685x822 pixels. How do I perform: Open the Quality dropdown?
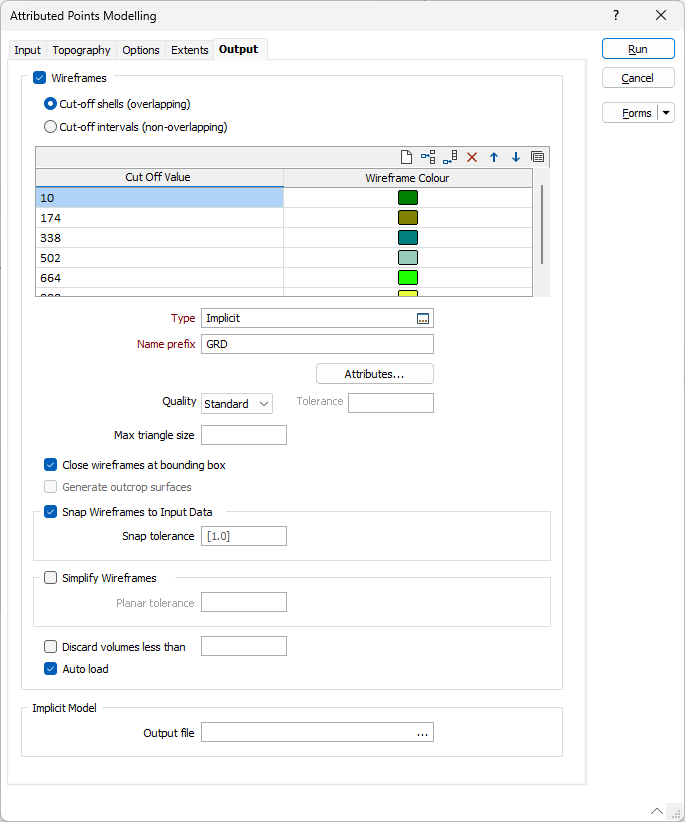pos(237,403)
